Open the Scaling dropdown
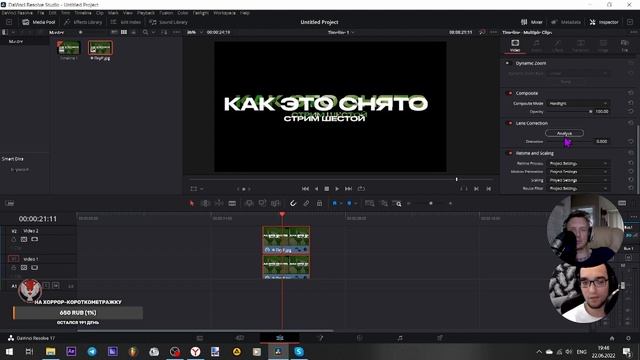Image resolution: width=640 pixels, height=360 pixels. tap(578, 180)
